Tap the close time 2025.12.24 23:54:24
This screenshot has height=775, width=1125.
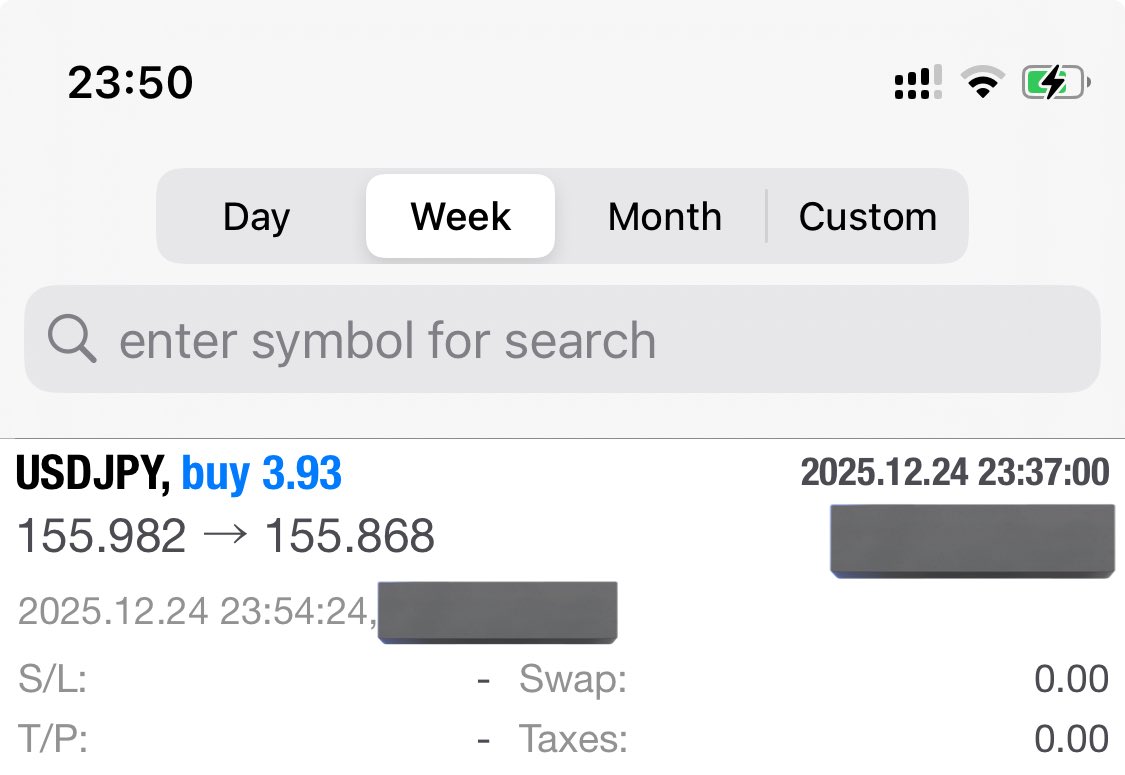(195, 611)
